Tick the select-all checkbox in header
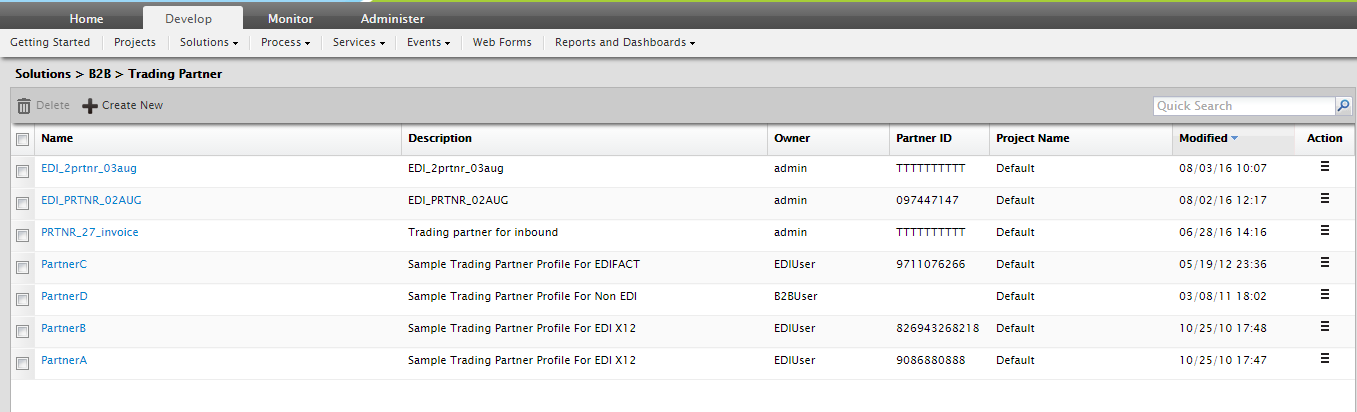The height and width of the screenshot is (412, 1357). tap(23, 140)
